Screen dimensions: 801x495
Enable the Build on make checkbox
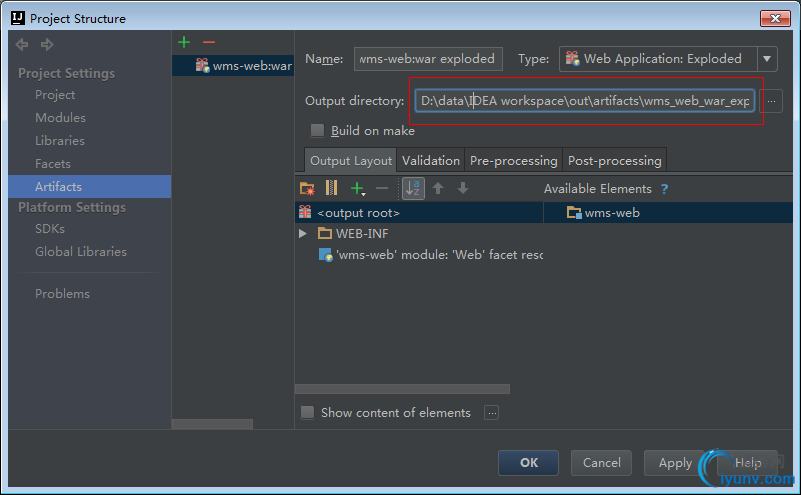318,131
